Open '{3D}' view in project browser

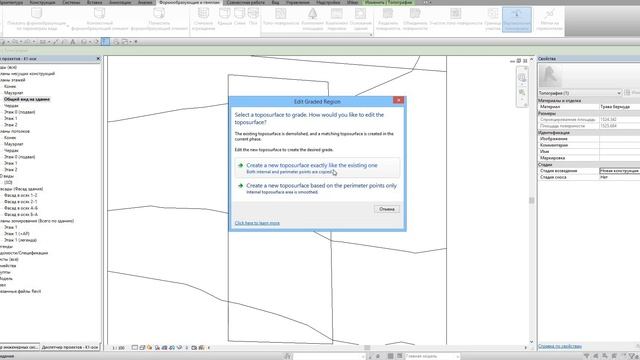point(8,182)
